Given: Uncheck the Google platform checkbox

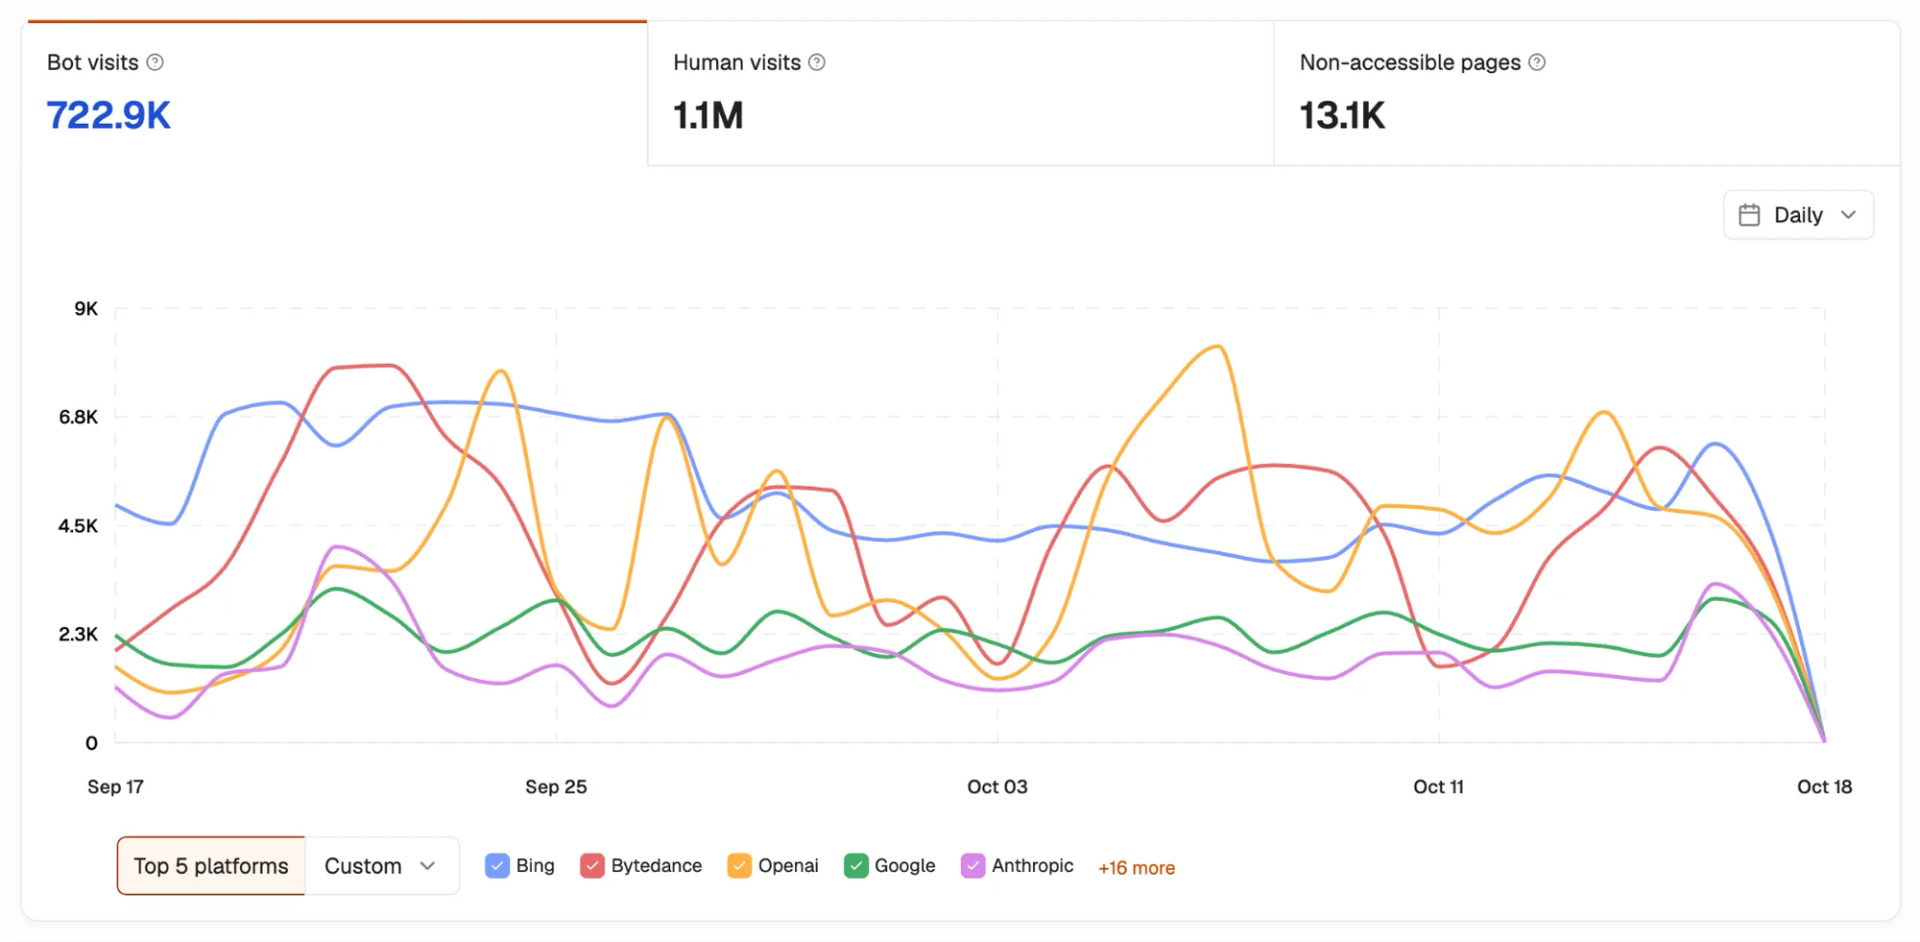Looking at the screenshot, I should point(856,866).
